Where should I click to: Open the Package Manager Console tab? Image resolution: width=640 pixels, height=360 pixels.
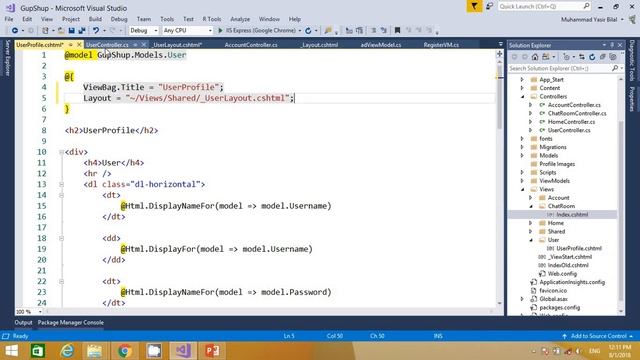tap(71, 322)
